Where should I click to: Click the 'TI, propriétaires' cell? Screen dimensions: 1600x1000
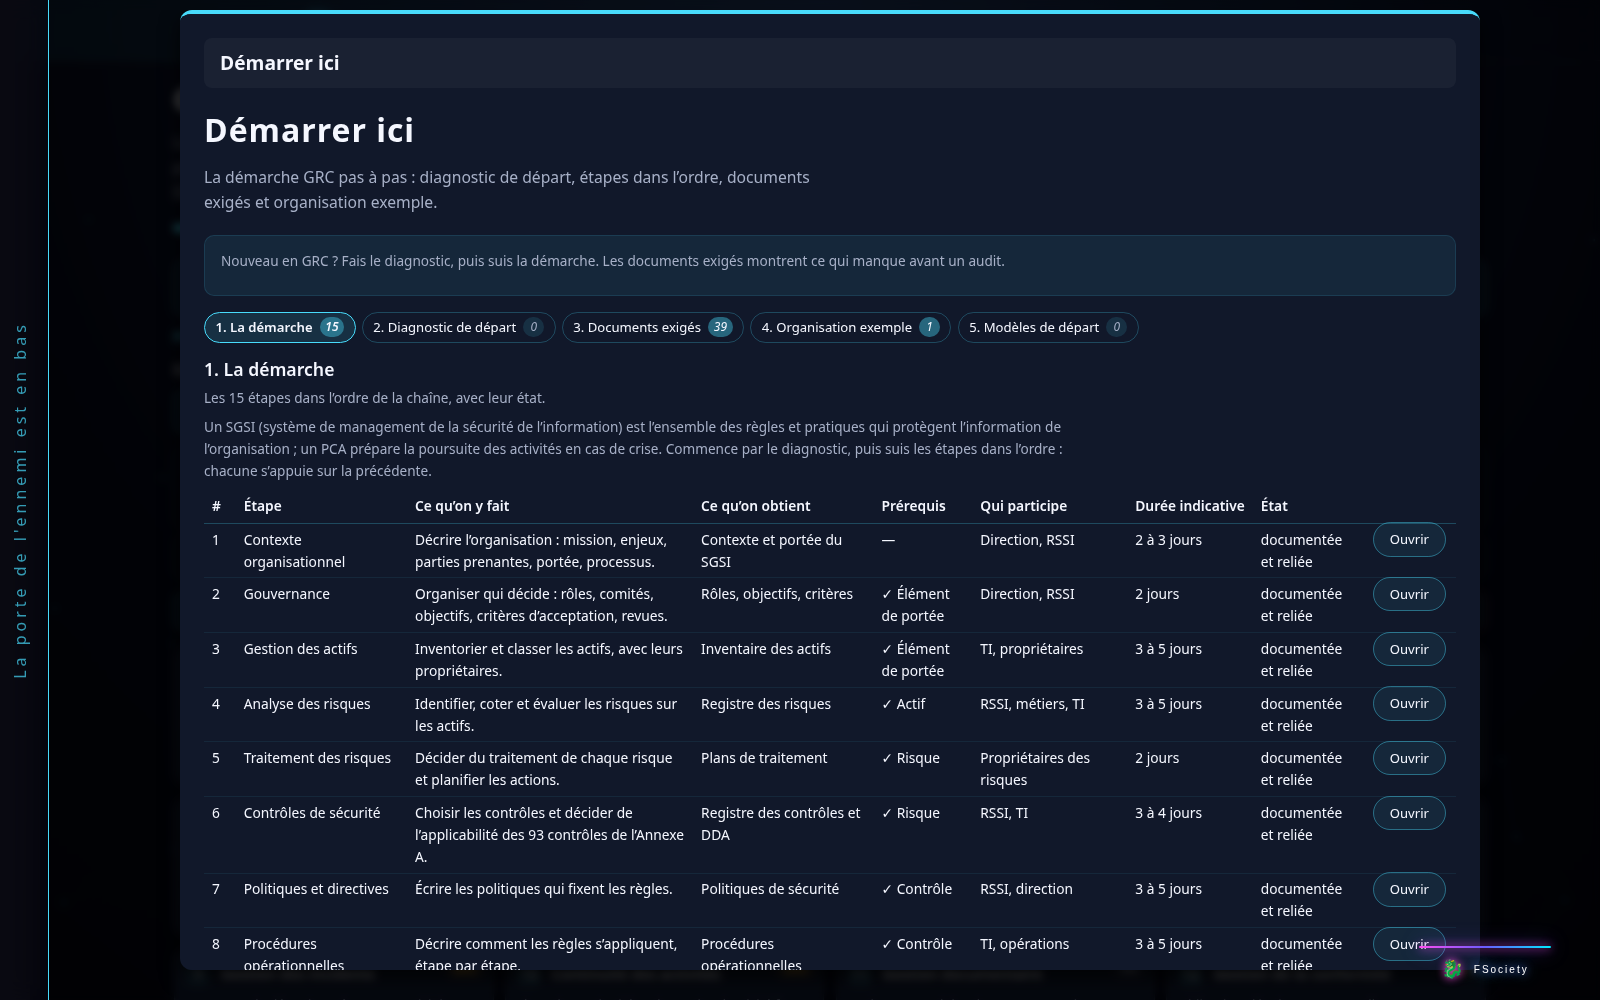pos(1031,649)
